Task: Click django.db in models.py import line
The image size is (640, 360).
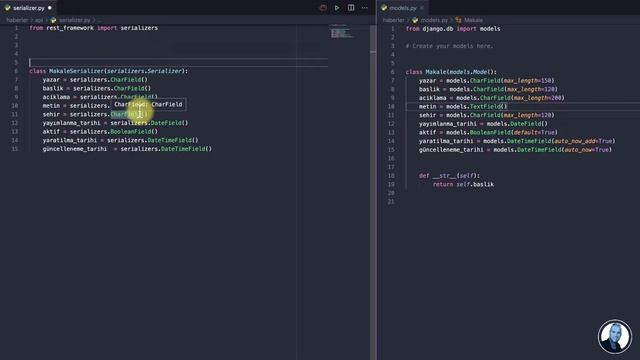Action: click(438, 29)
